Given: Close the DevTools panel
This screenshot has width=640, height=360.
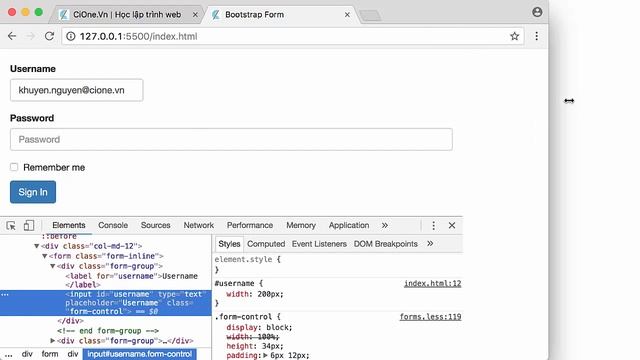Looking at the screenshot, I should 452,225.
